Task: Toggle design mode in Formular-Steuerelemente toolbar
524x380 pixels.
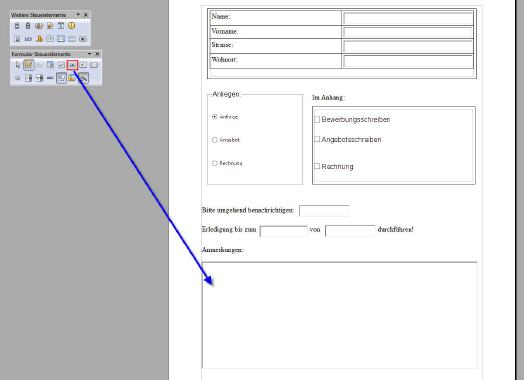Action: [29, 65]
